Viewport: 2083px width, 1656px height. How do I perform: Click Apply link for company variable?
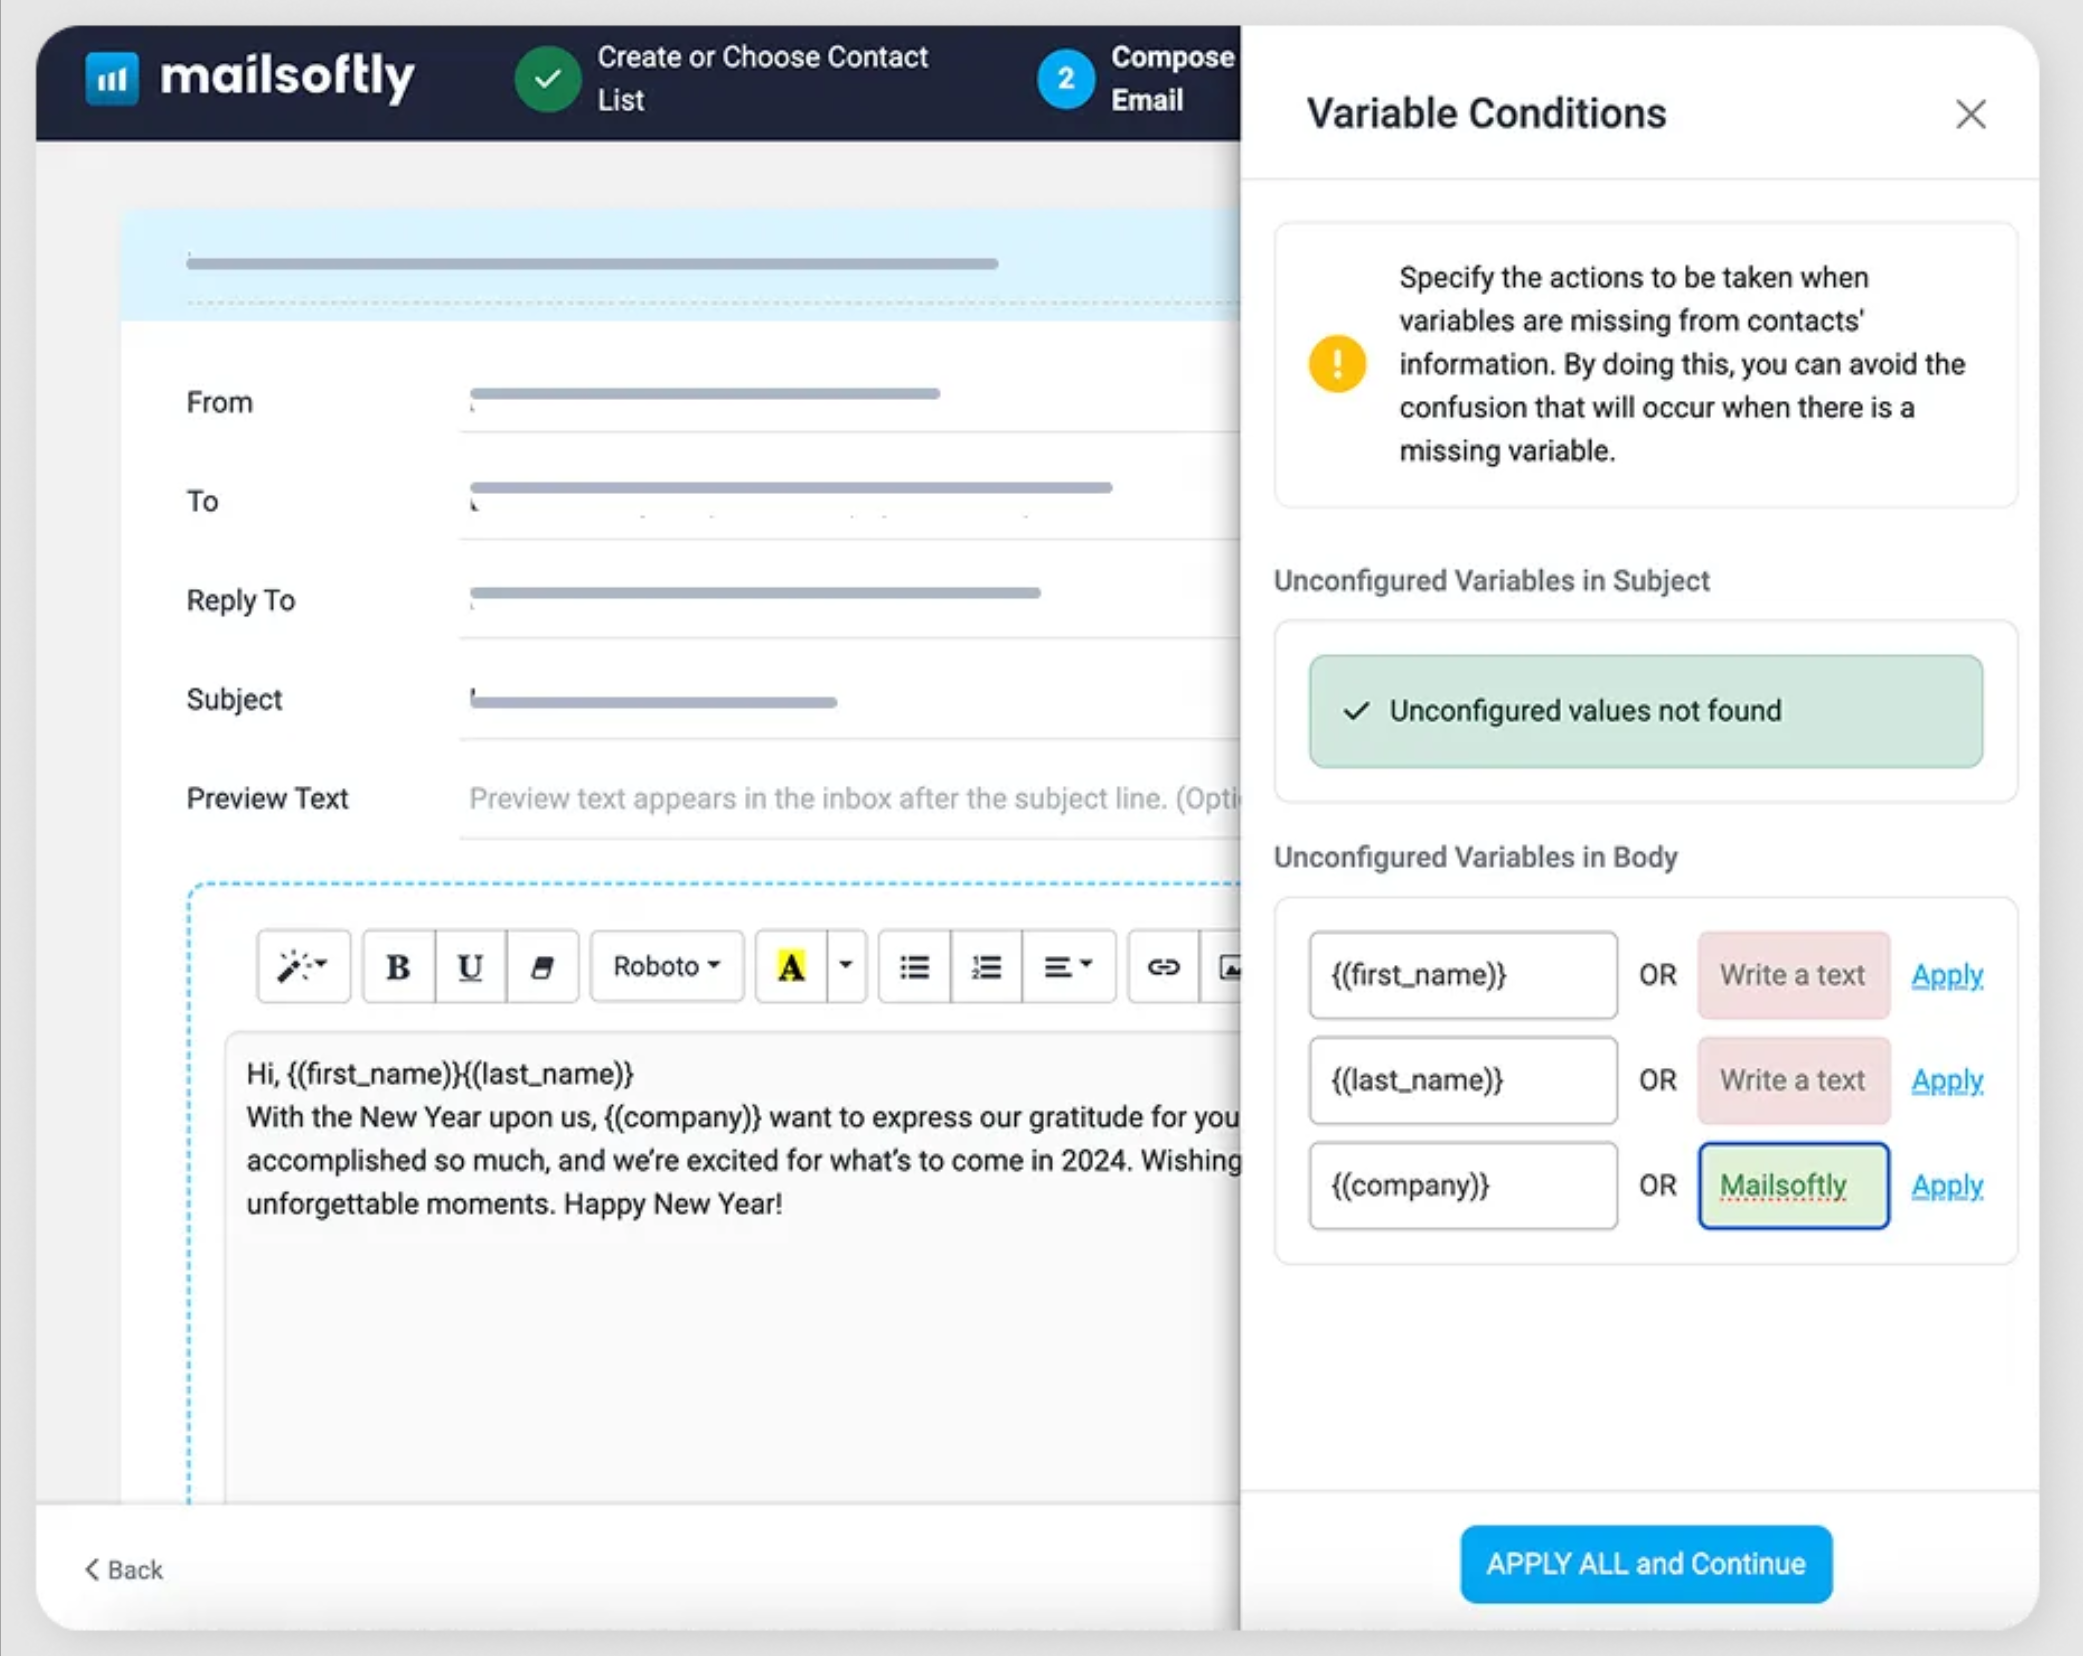pyautogui.click(x=1946, y=1185)
